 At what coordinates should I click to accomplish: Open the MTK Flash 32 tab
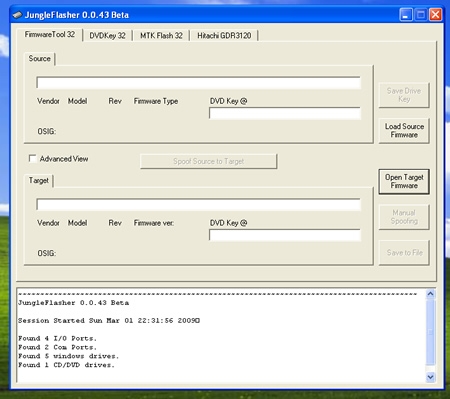(x=161, y=36)
